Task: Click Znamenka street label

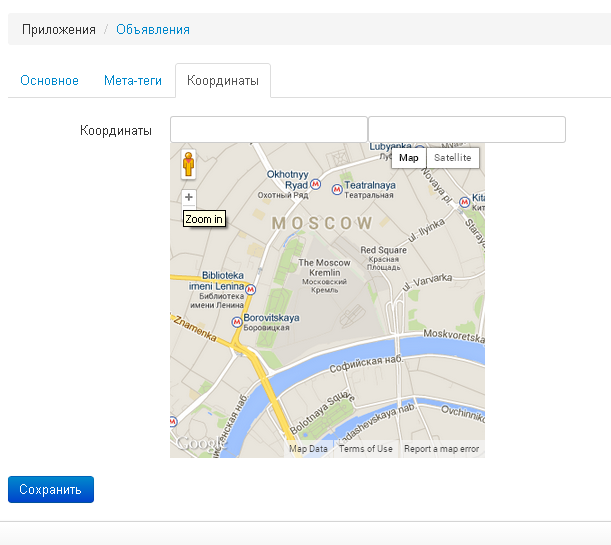Action: click(194, 328)
